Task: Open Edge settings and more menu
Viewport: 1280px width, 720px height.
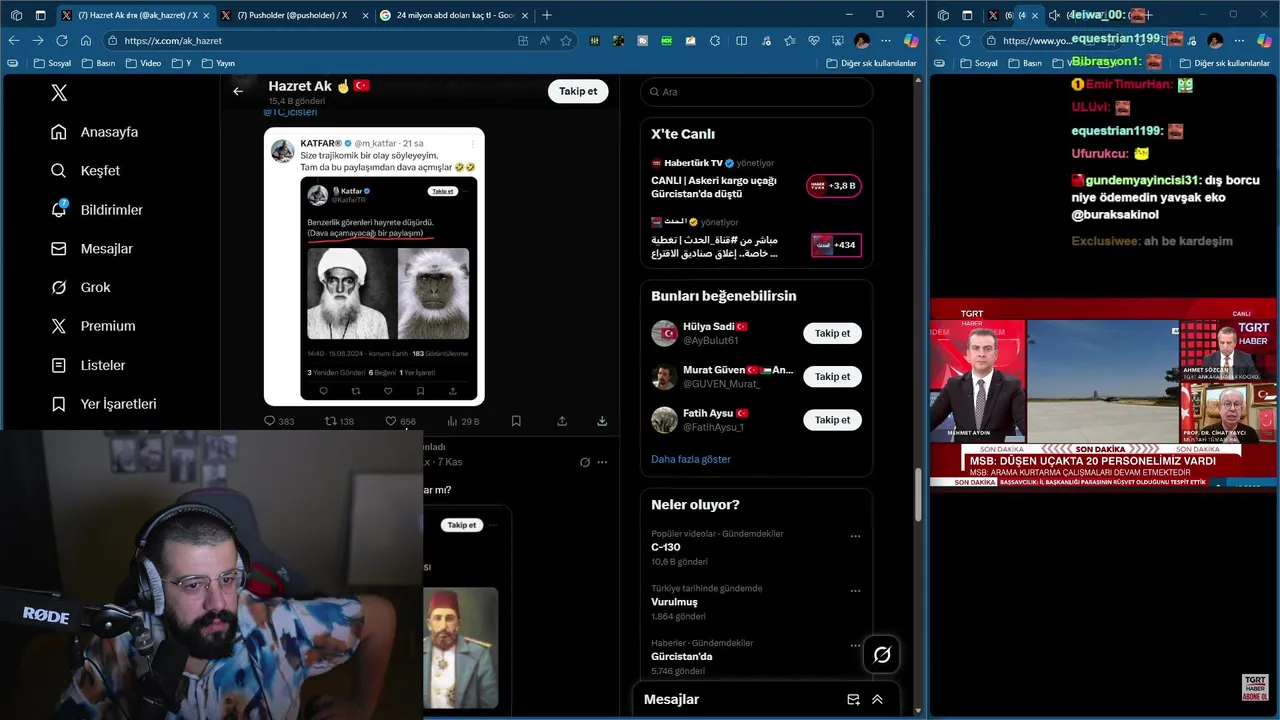Action: click(885, 41)
